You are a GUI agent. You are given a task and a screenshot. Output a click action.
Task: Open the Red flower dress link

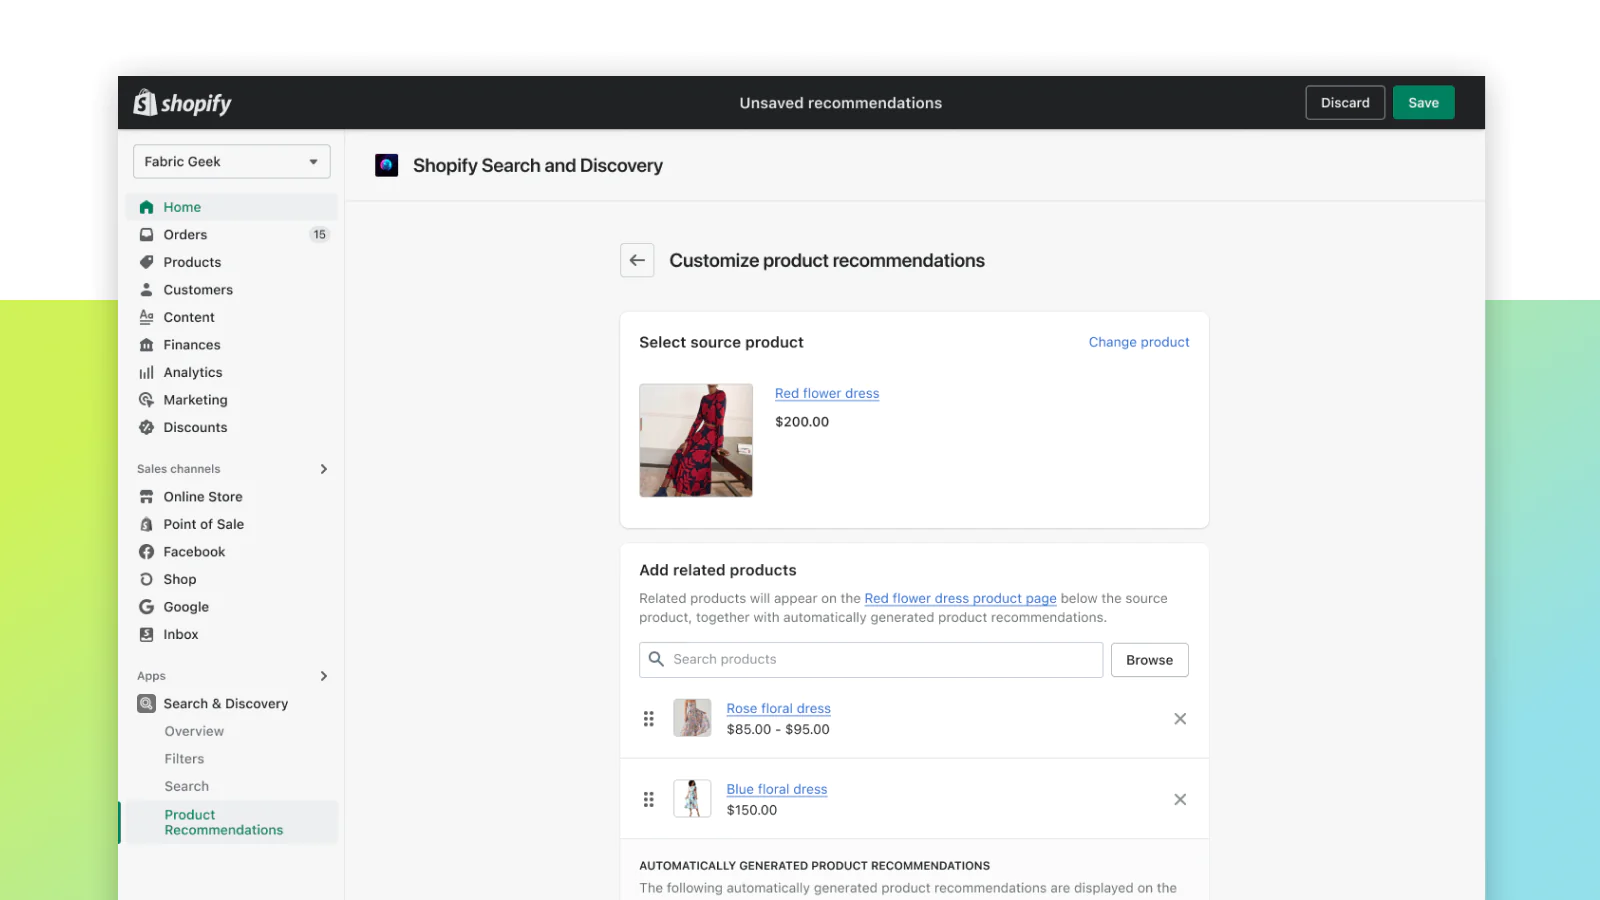pyautogui.click(x=827, y=393)
